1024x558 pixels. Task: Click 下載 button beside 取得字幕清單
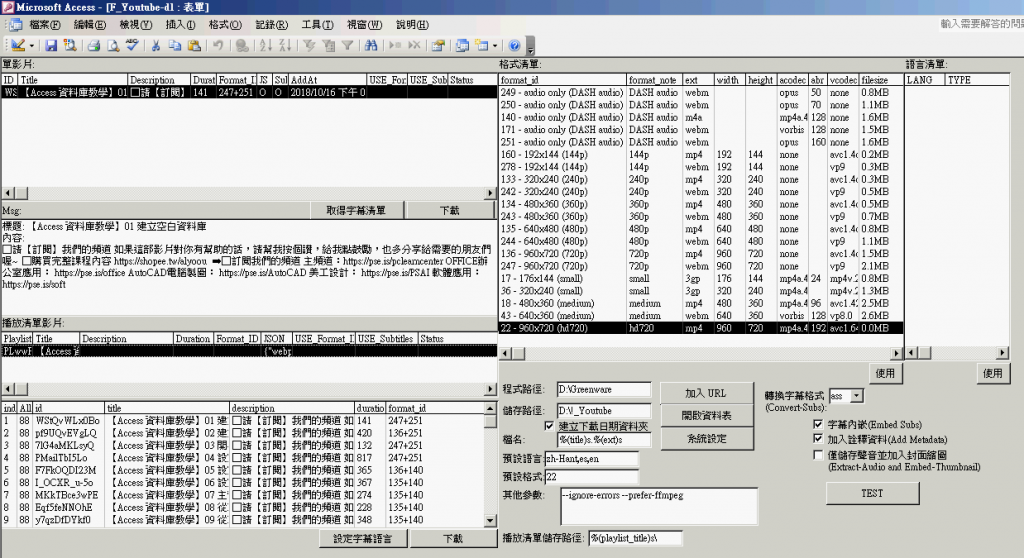click(x=449, y=210)
